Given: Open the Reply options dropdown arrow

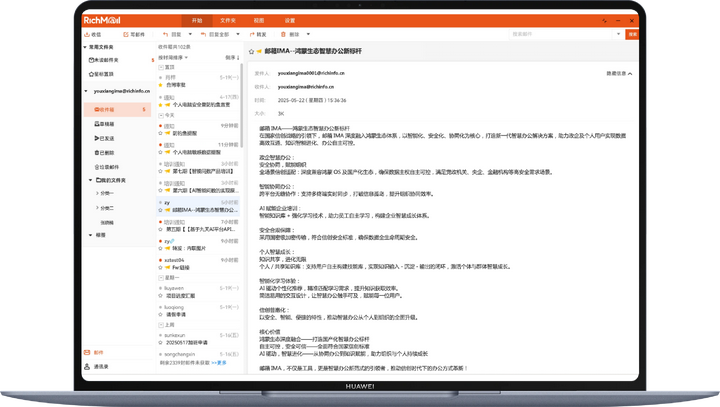Looking at the screenshot, I should pos(190,34).
